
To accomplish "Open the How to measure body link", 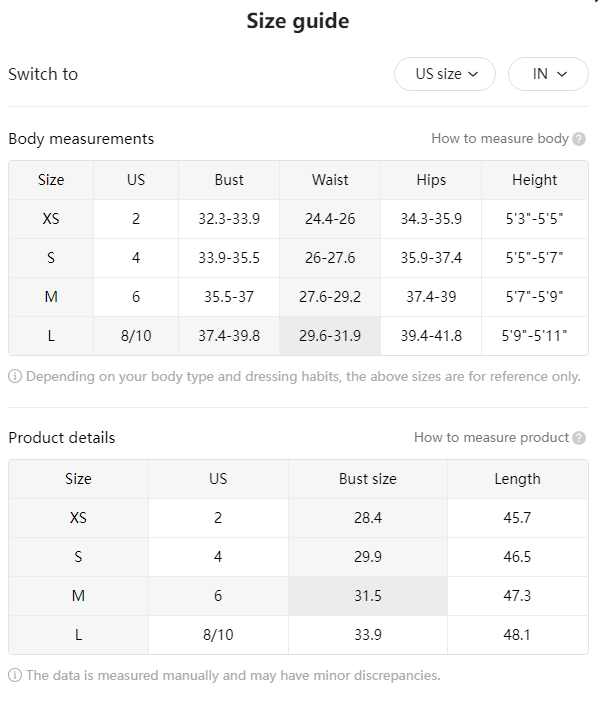I will [x=500, y=139].
